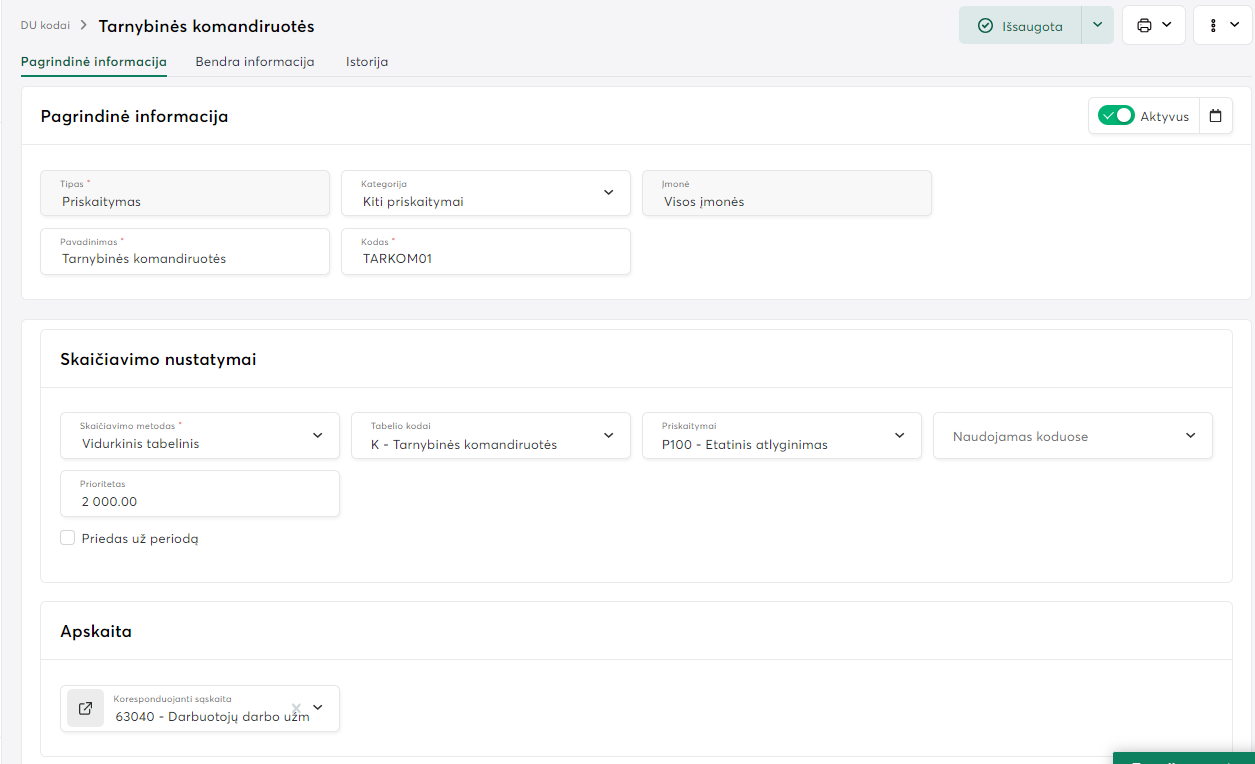Expand the Koresponduojanti sąskaita dropdown chevron
This screenshot has width=1255, height=764.
[x=318, y=707]
